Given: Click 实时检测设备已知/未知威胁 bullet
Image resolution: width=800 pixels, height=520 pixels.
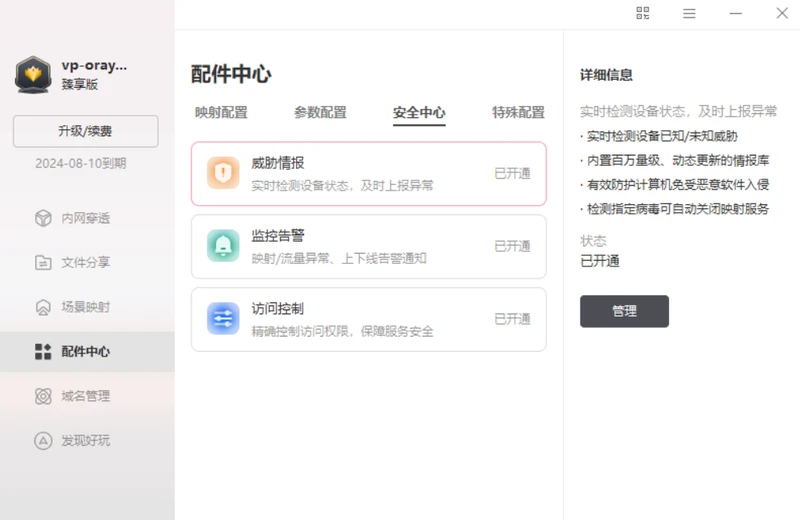Looking at the screenshot, I should pyautogui.click(x=659, y=136).
